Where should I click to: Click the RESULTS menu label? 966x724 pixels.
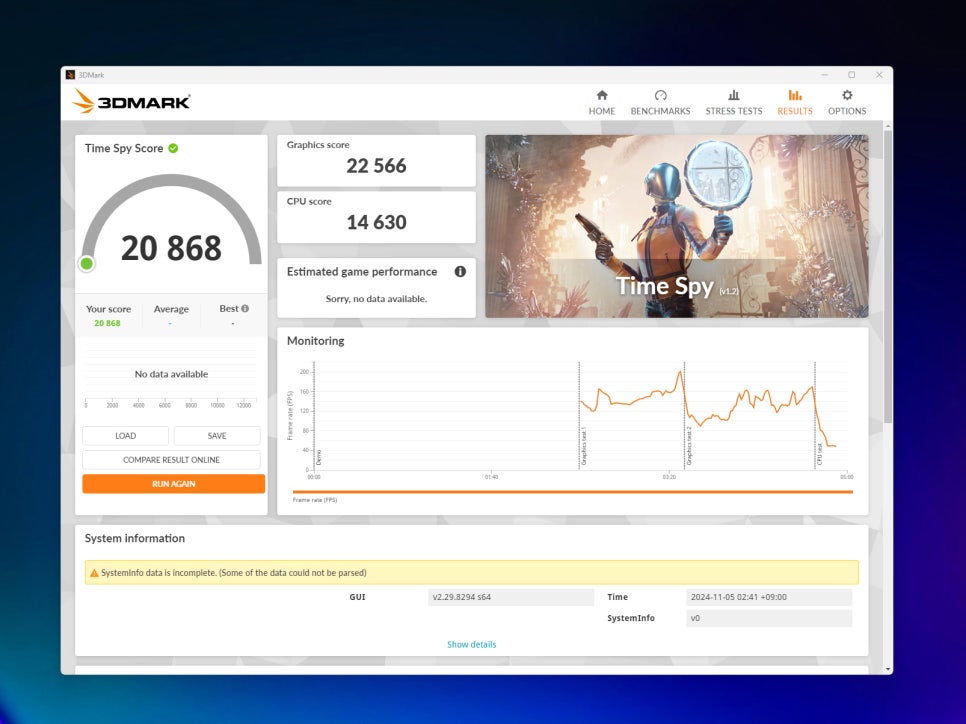tap(795, 111)
